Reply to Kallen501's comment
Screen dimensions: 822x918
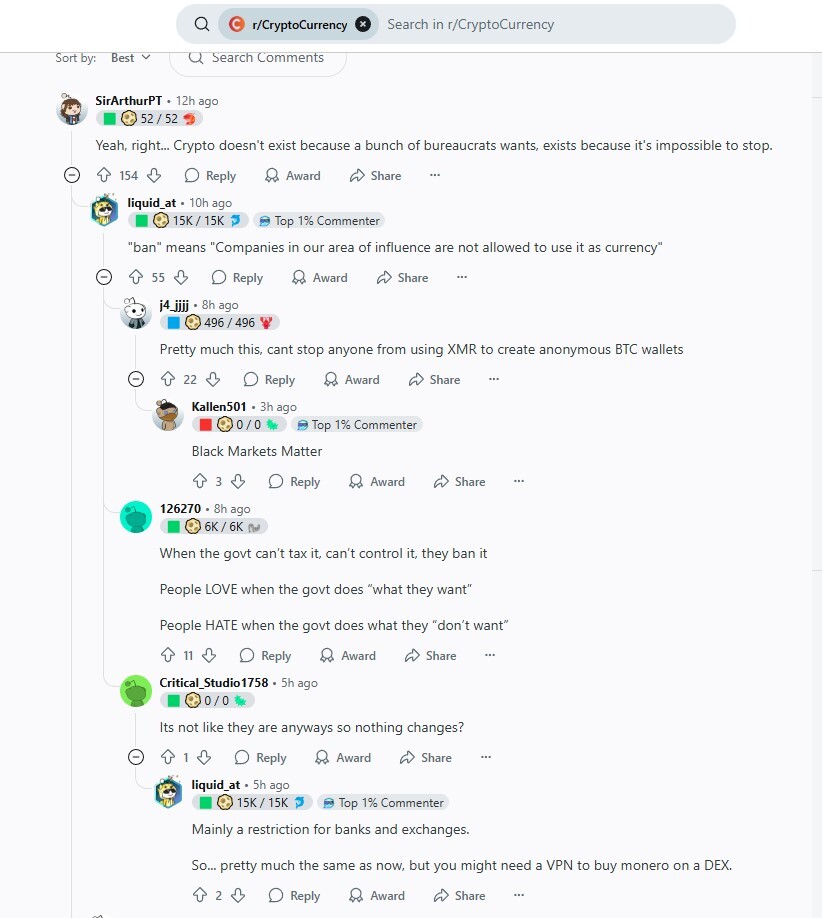click(294, 481)
